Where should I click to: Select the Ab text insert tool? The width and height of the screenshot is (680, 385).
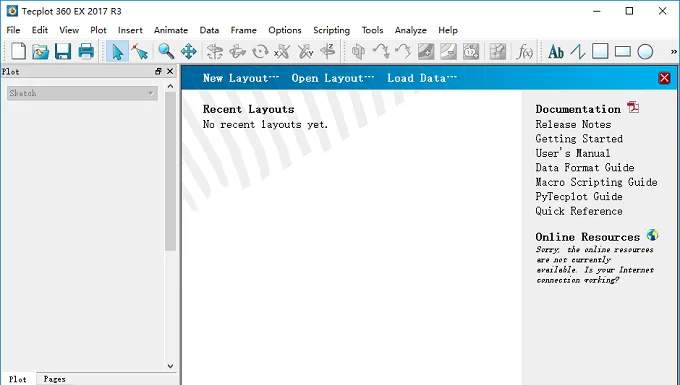pyautogui.click(x=556, y=52)
